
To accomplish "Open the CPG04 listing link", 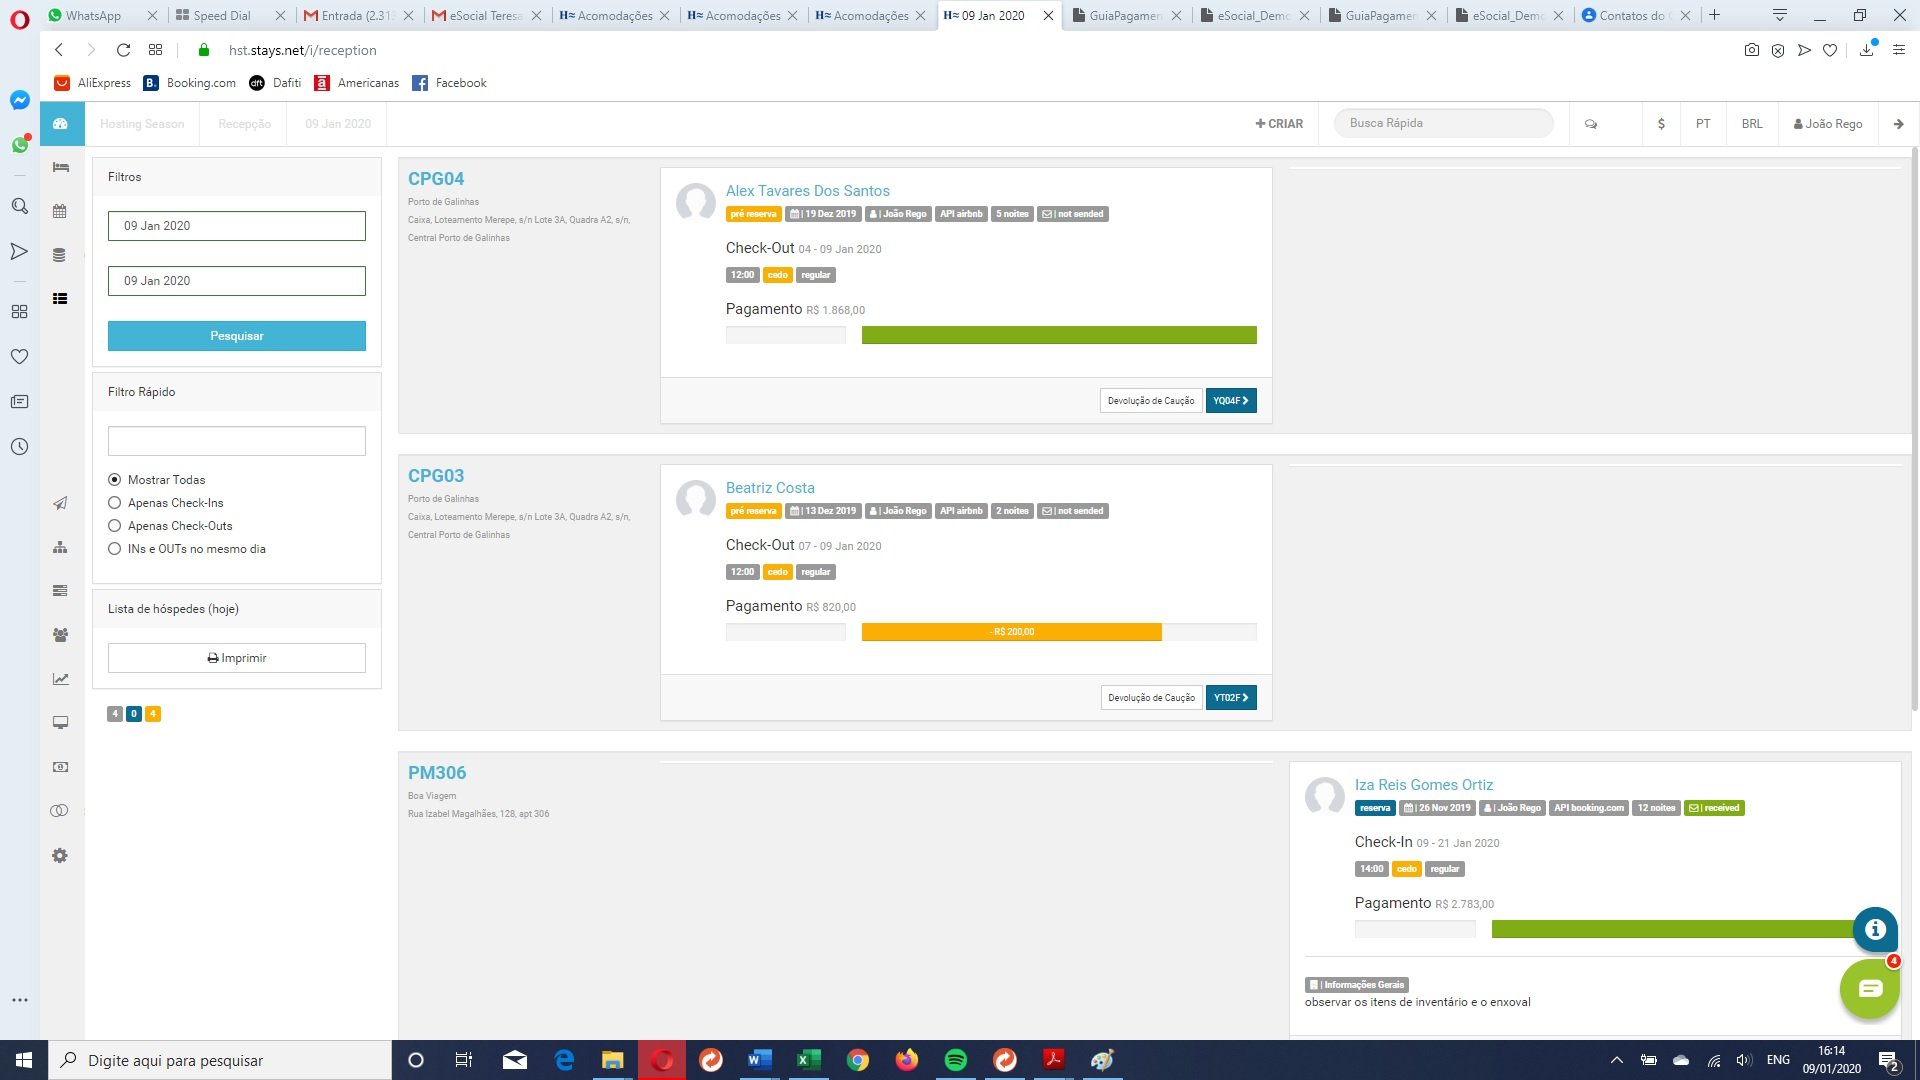I will tap(436, 179).
